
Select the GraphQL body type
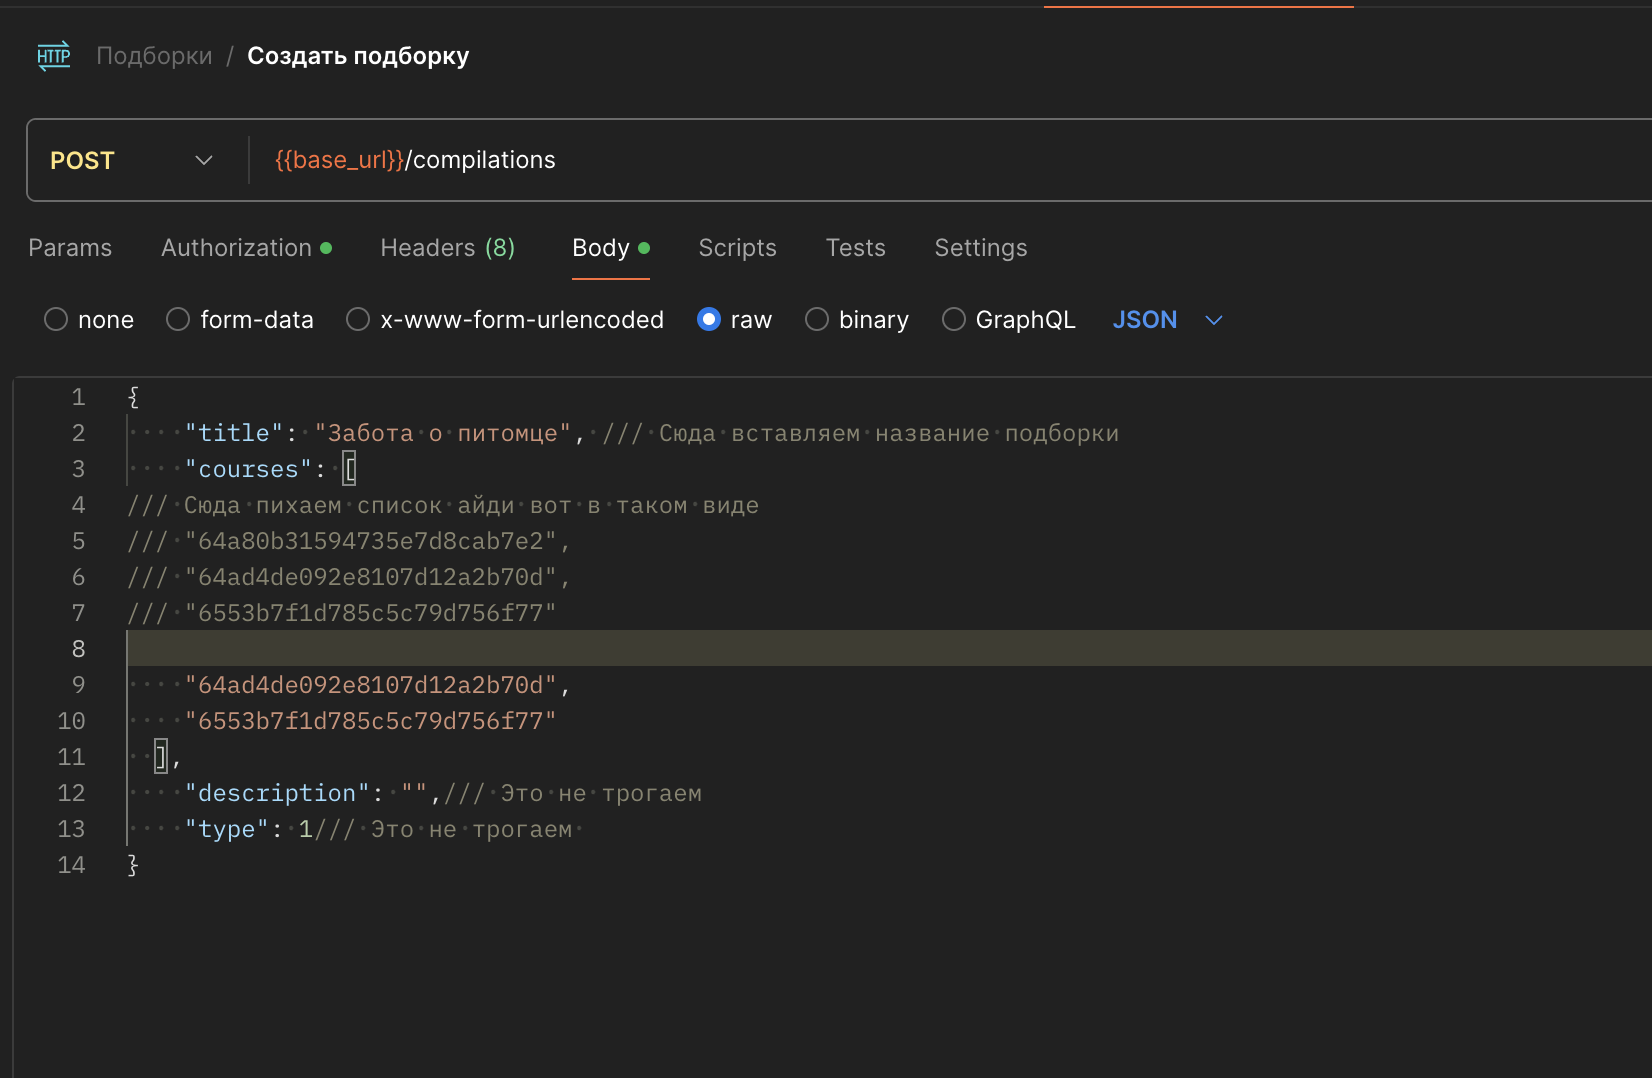point(954,320)
